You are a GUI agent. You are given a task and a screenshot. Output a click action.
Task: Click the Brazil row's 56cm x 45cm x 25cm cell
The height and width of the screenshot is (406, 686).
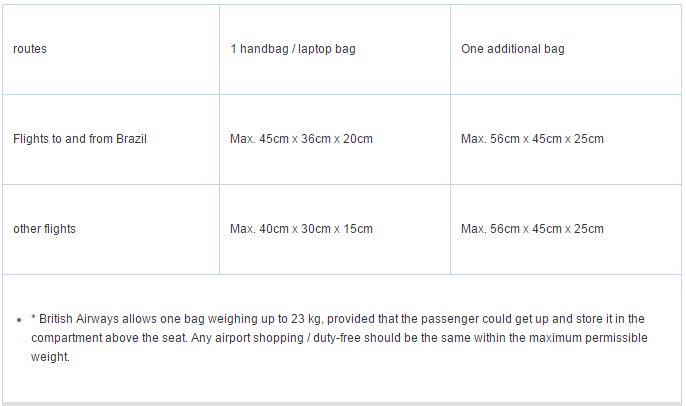point(532,139)
